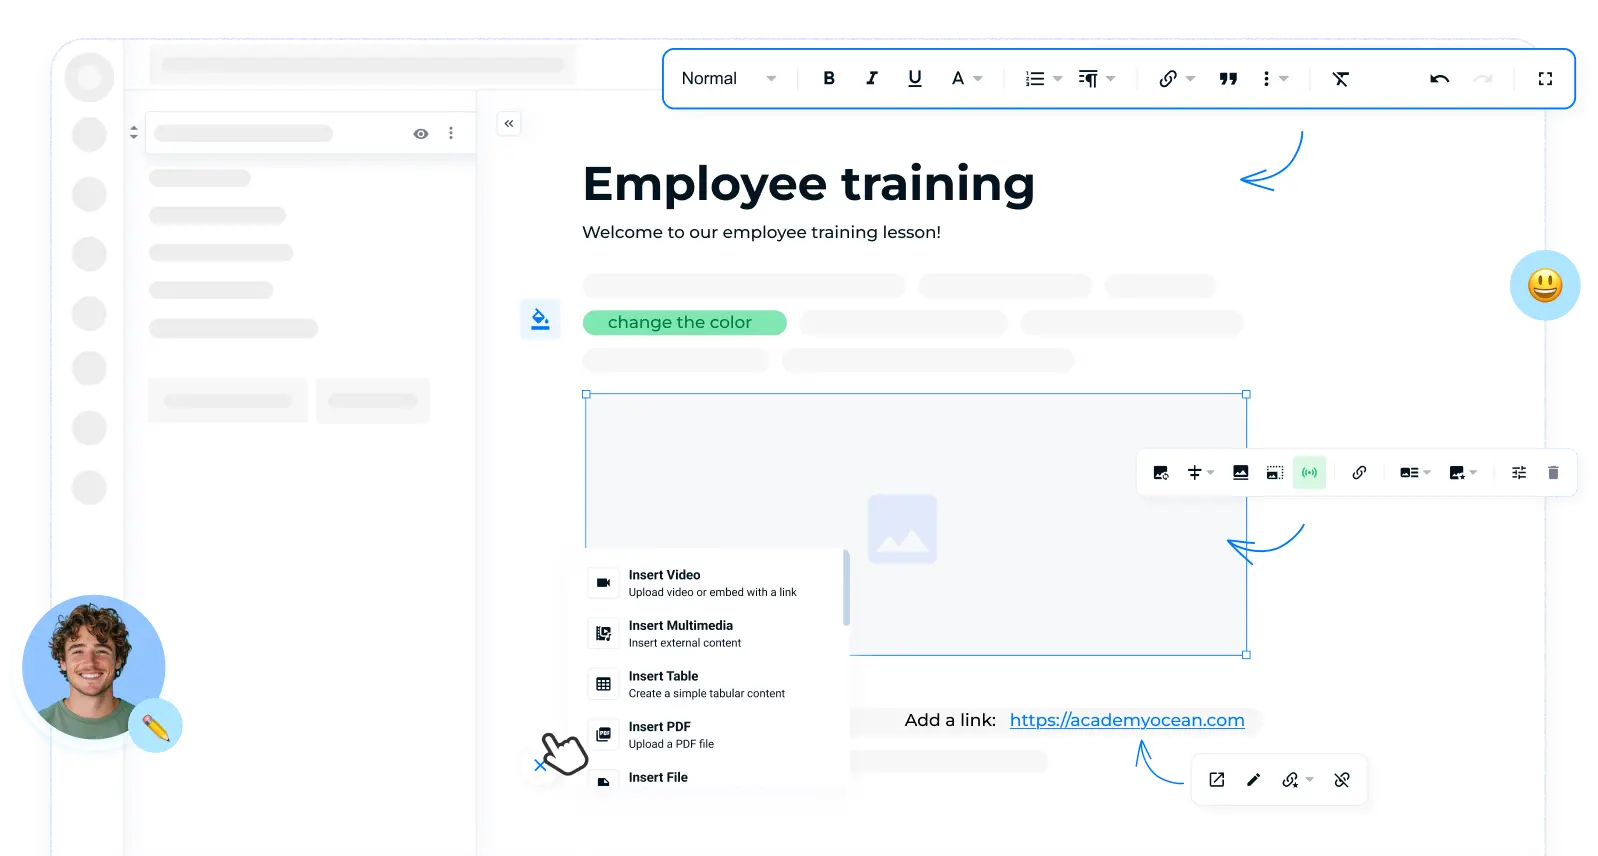Image resolution: width=1598 pixels, height=856 pixels.
Task: Open the text color A dropdown
Action: coord(966,78)
